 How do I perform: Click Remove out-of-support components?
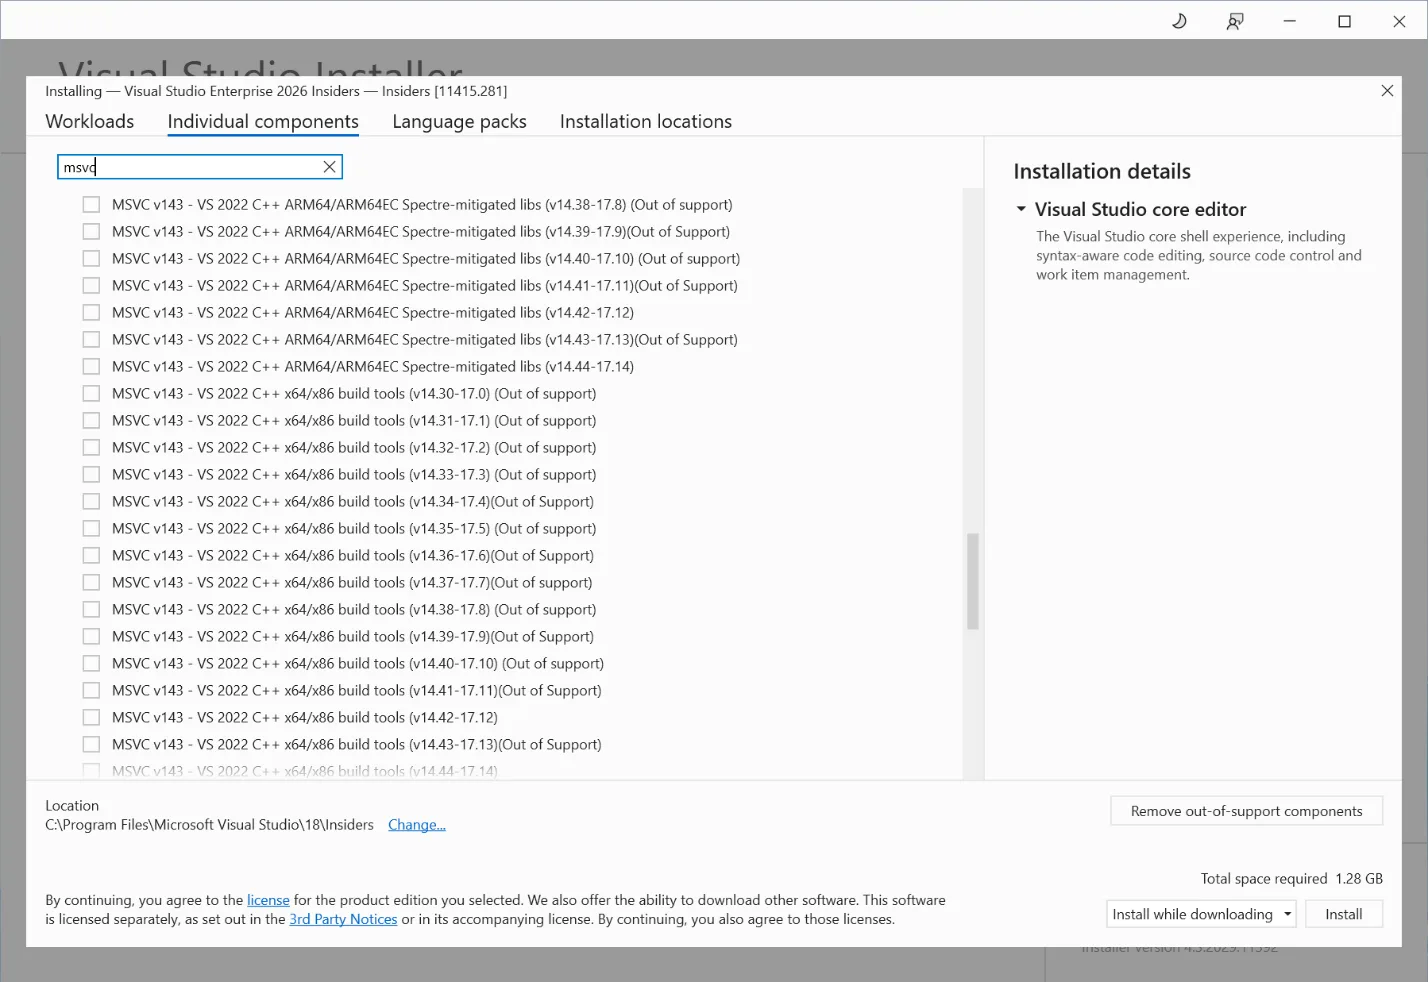1246,811
